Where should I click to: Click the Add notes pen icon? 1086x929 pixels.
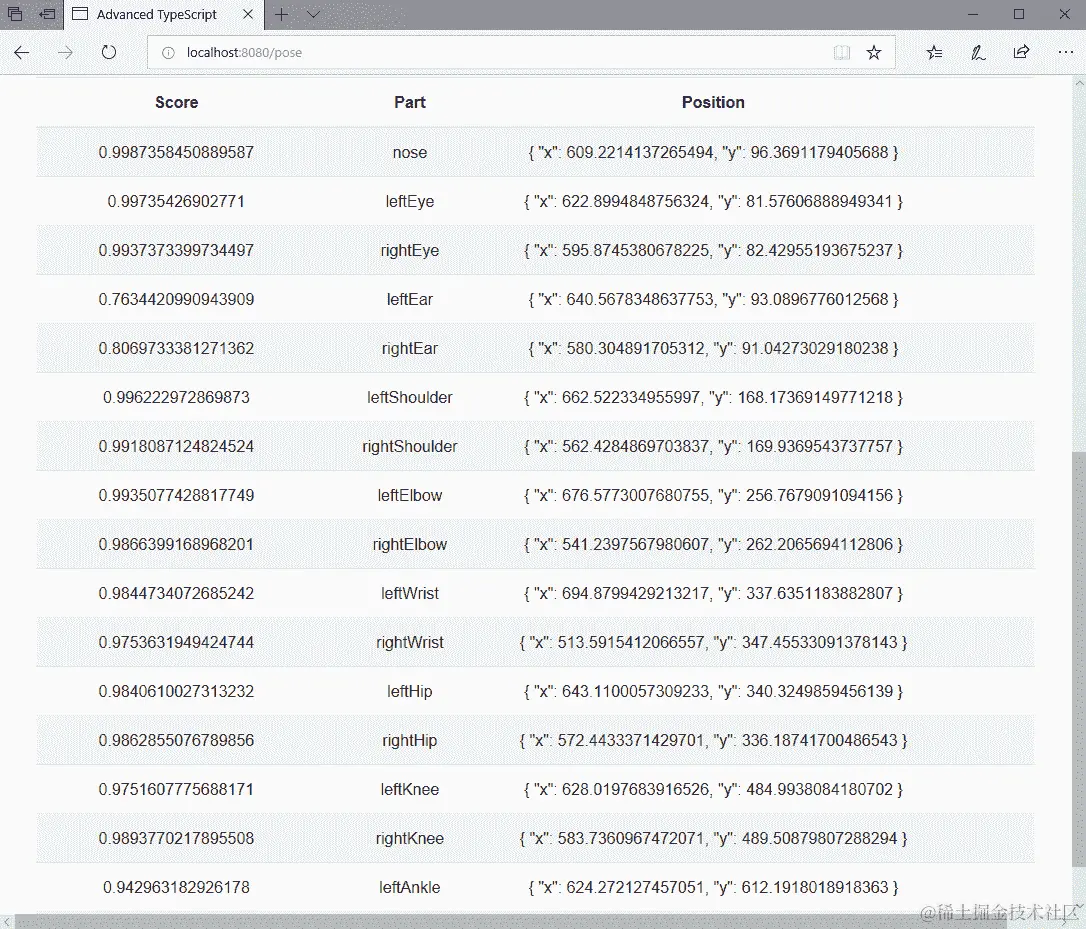click(x=978, y=53)
